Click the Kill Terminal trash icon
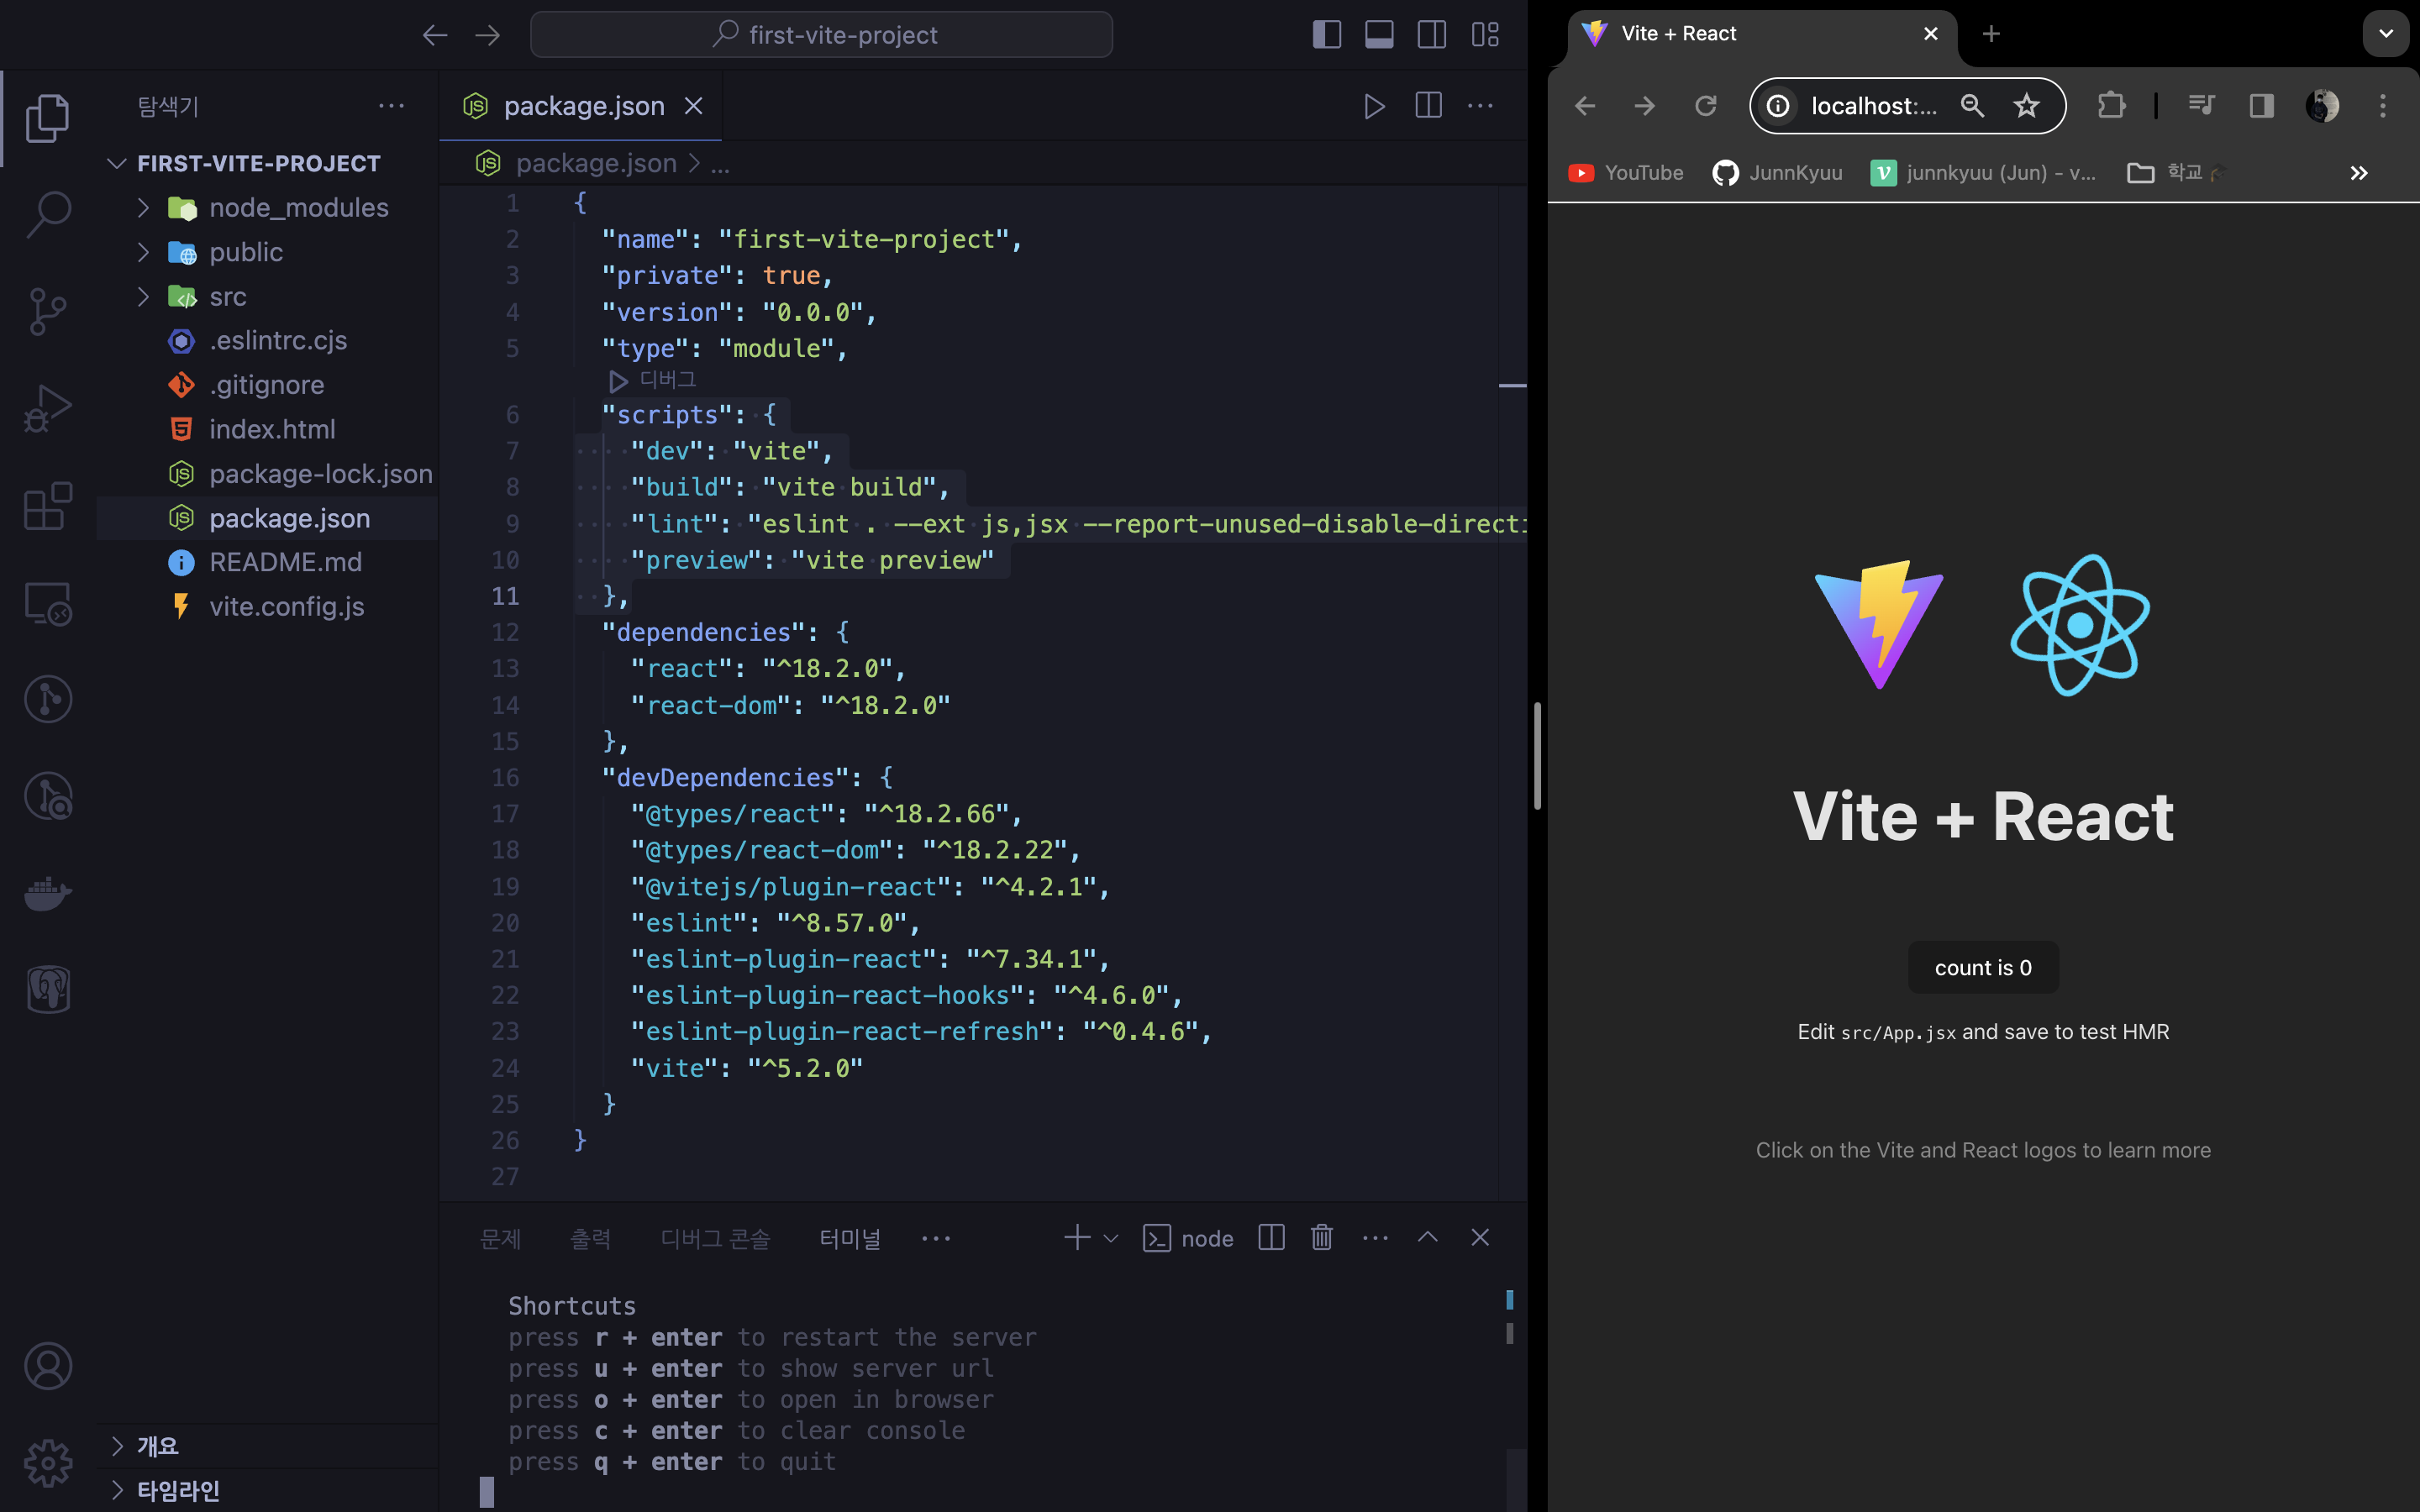The height and width of the screenshot is (1512, 2420). [1321, 1238]
